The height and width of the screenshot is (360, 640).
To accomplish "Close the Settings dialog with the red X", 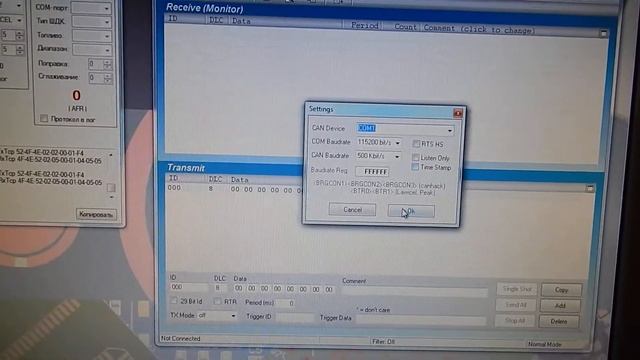I will pos(458,113).
